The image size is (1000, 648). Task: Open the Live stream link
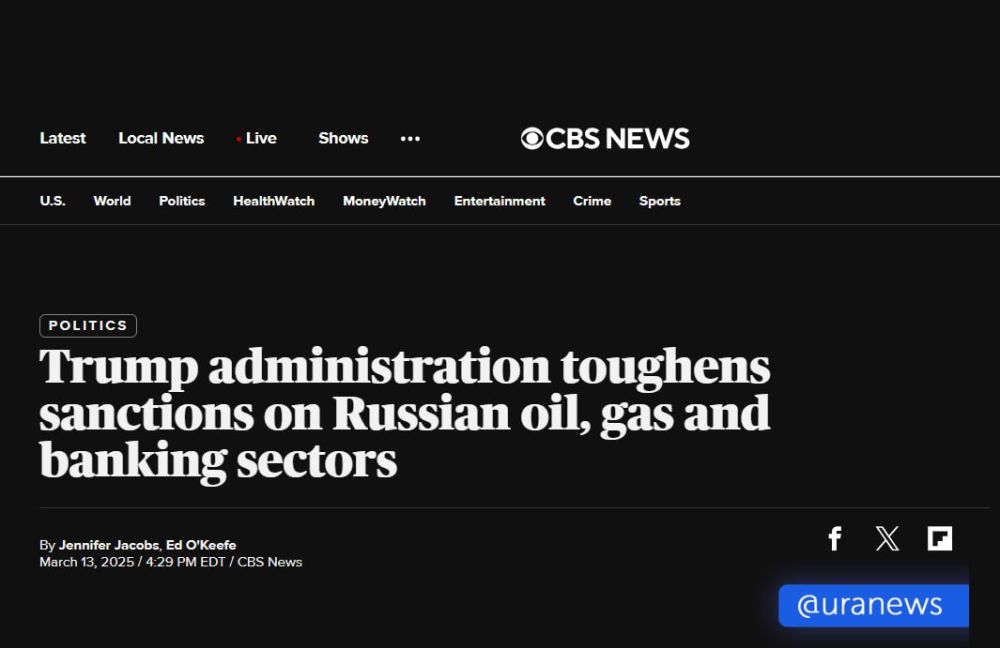[261, 138]
